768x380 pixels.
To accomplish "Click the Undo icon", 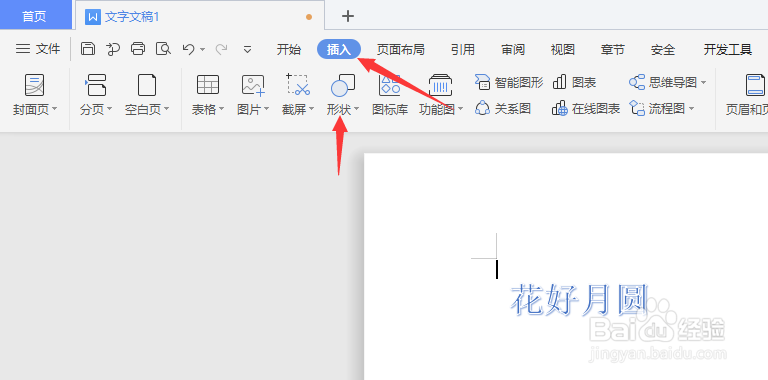I will tap(189, 48).
